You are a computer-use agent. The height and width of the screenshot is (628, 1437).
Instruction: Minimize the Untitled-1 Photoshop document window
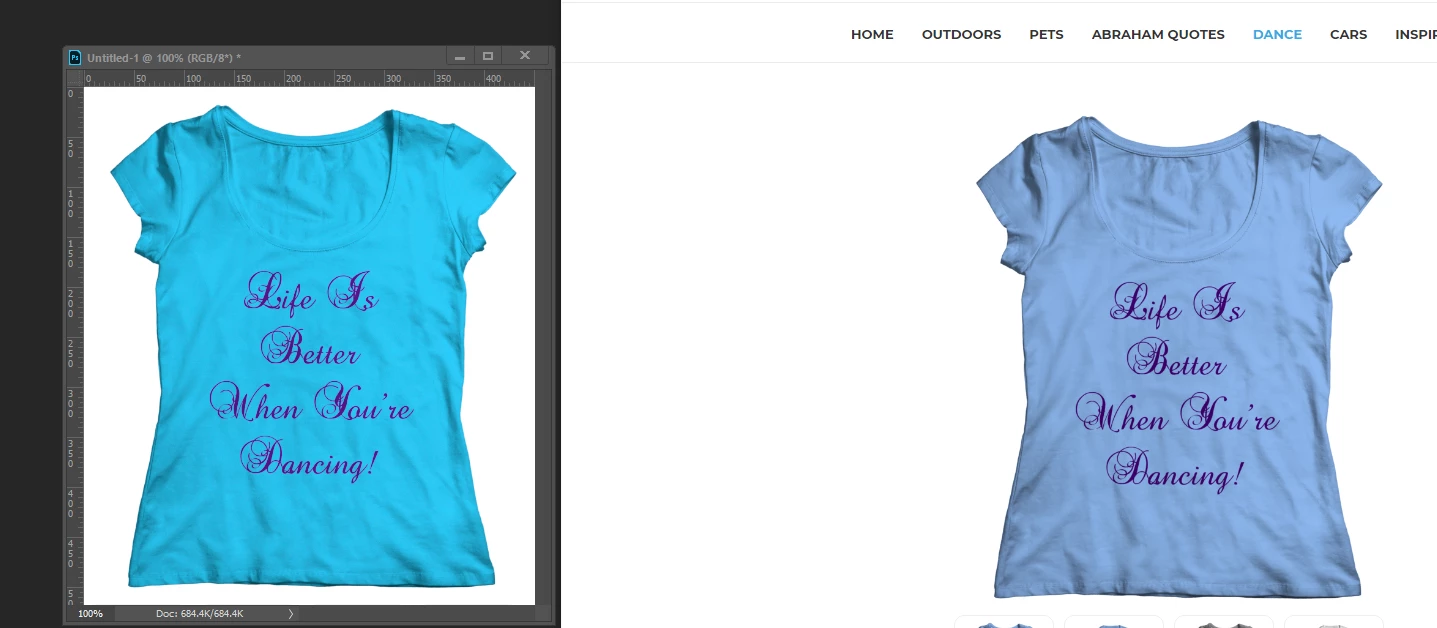coord(460,57)
